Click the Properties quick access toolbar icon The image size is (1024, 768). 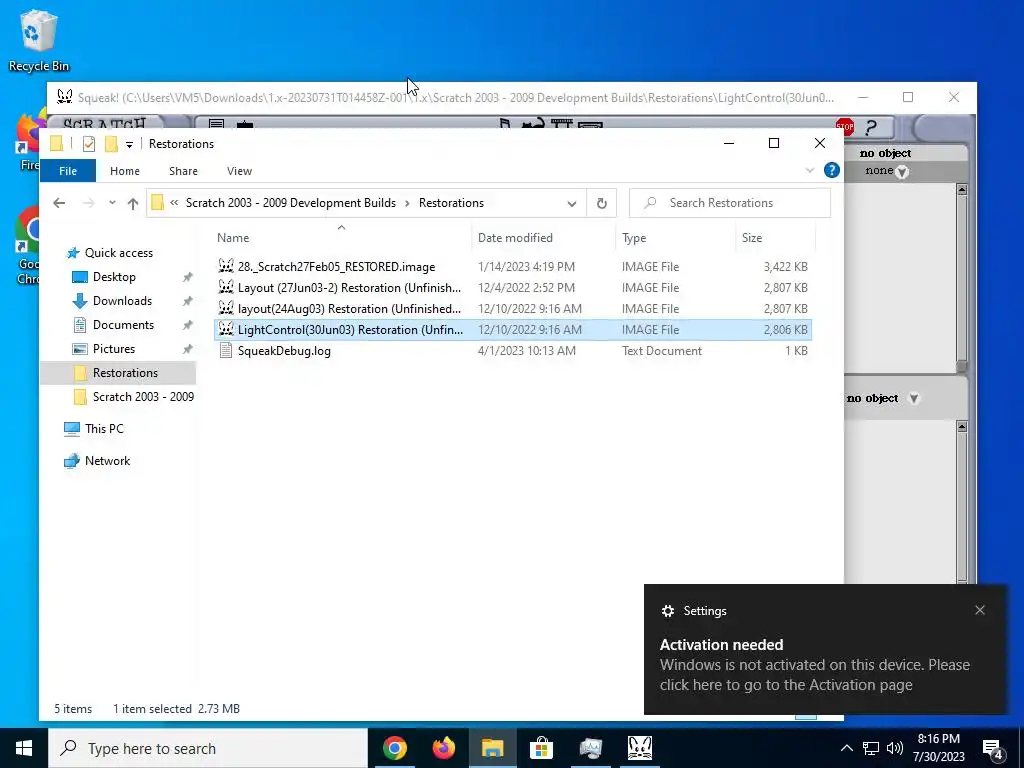(x=89, y=144)
